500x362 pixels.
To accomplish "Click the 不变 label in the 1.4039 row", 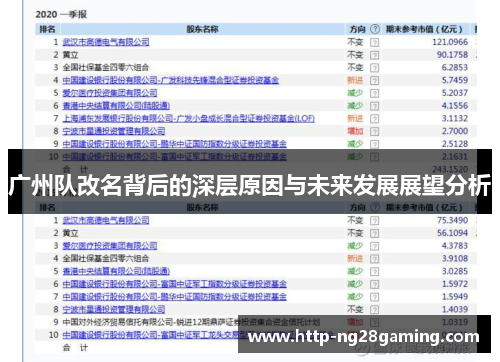I will [x=355, y=309].
